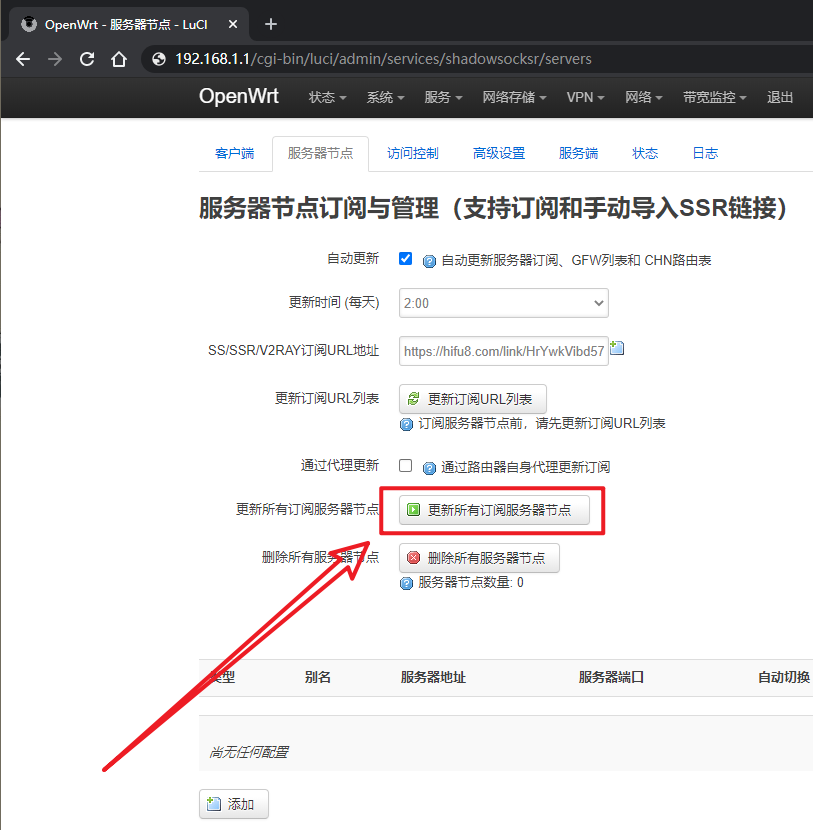Go back using the browser back arrow

pos(23,59)
